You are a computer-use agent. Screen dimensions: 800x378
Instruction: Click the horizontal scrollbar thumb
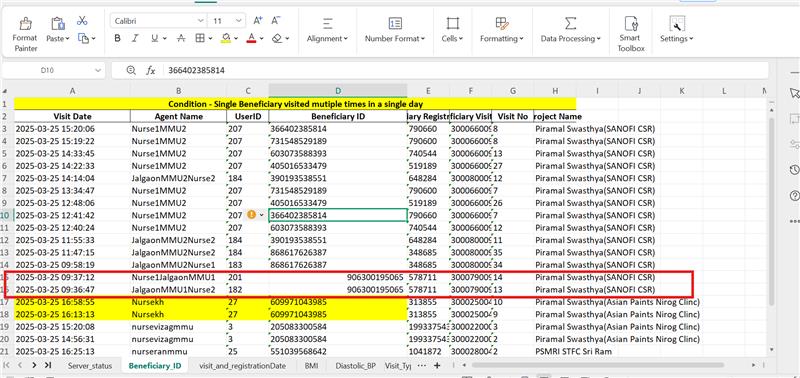pyautogui.click(x=598, y=365)
